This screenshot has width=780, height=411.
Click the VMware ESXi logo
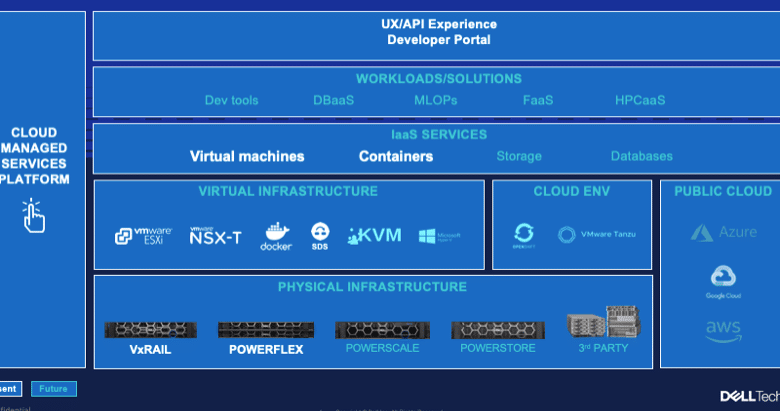pyautogui.click(x=143, y=236)
